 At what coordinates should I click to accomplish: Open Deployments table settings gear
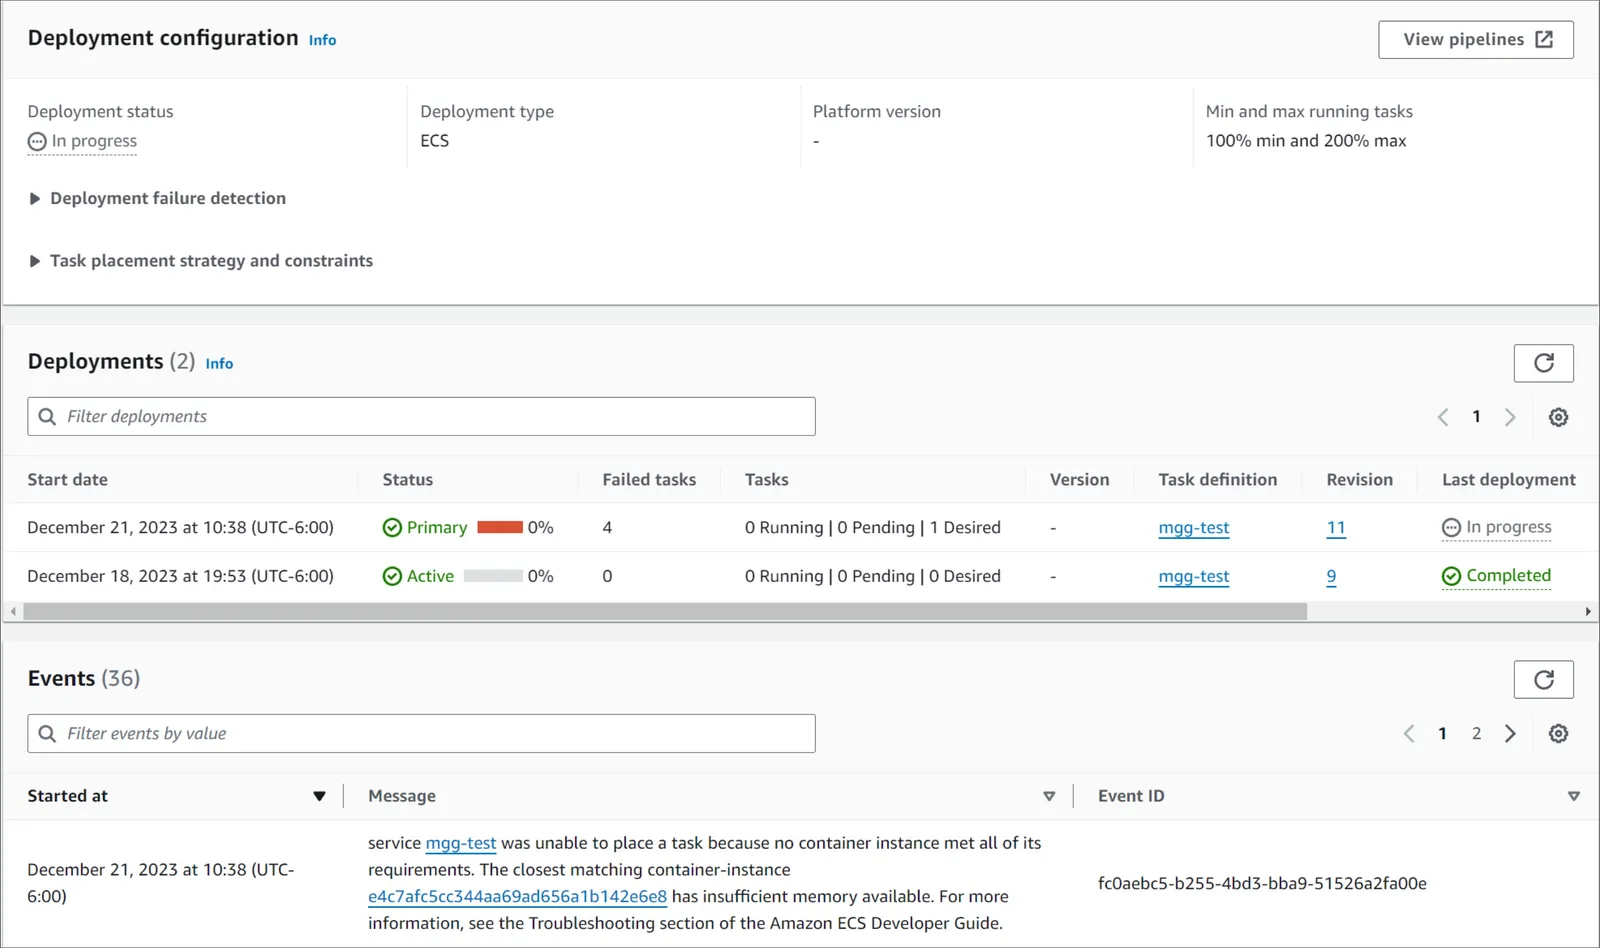click(1558, 417)
